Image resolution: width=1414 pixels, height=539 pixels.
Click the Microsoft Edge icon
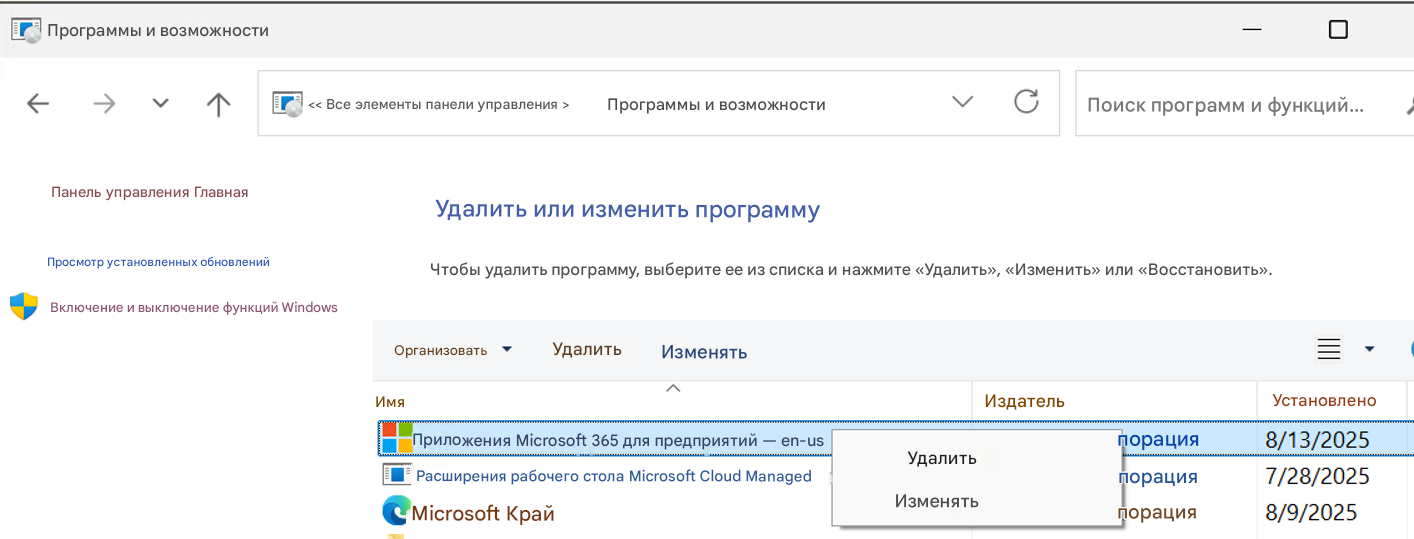pos(396,512)
